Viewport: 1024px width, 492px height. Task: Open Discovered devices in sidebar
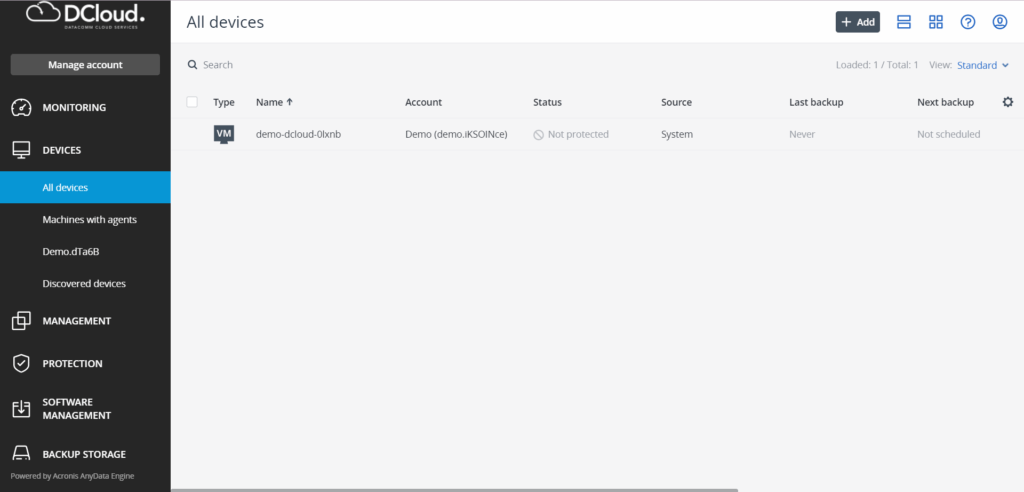(84, 283)
